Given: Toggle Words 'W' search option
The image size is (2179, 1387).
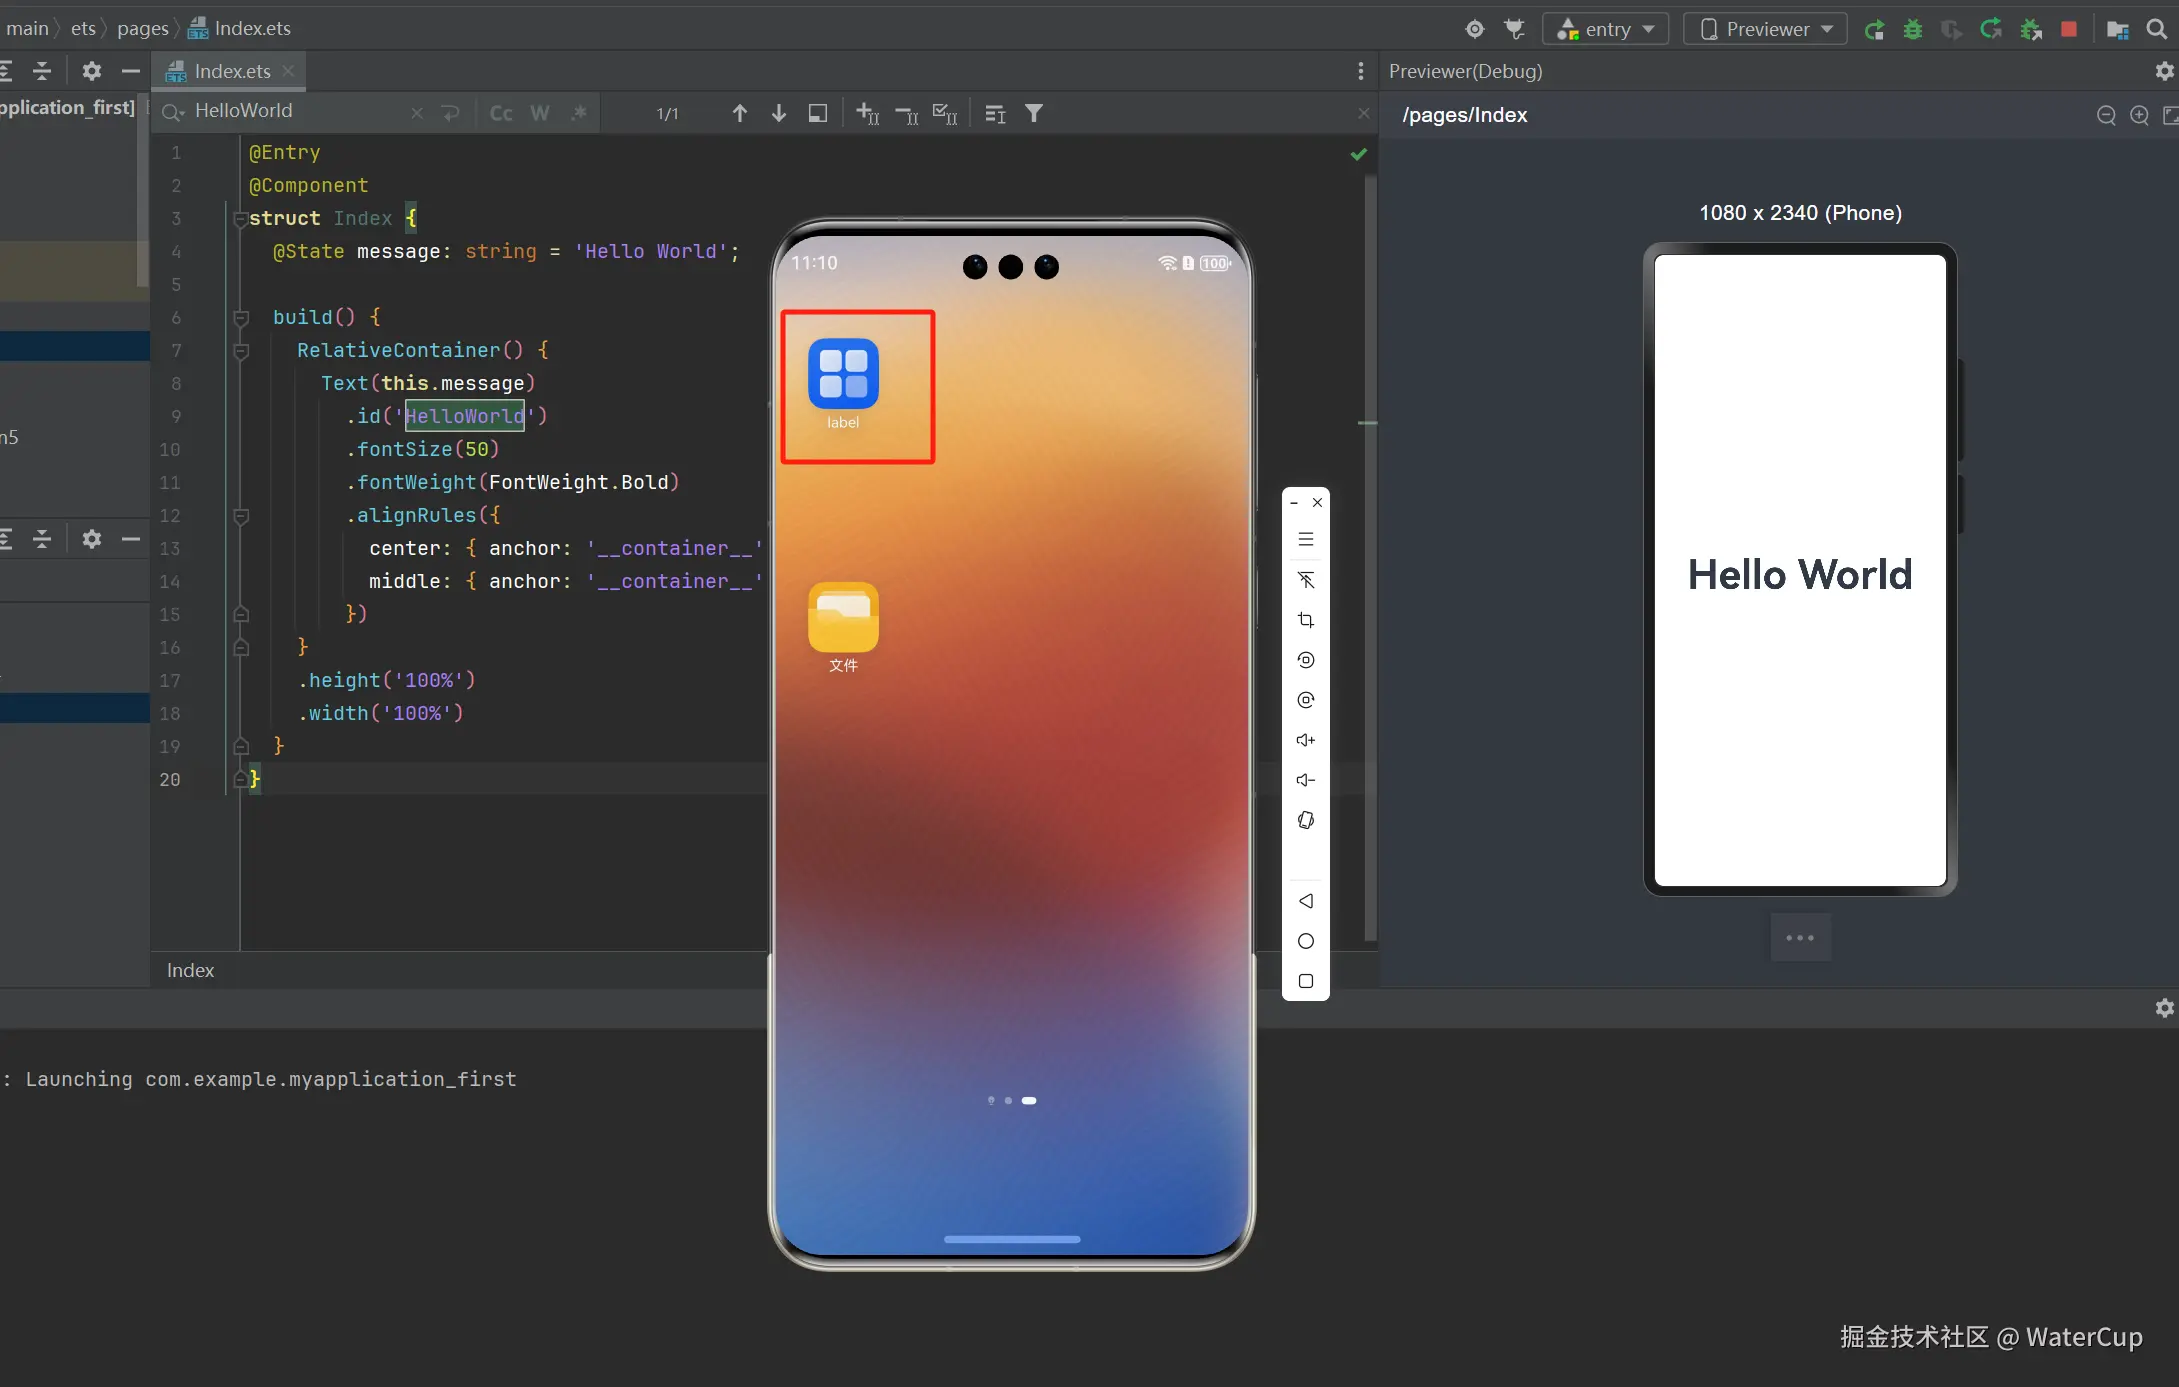Looking at the screenshot, I should pos(540,113).
